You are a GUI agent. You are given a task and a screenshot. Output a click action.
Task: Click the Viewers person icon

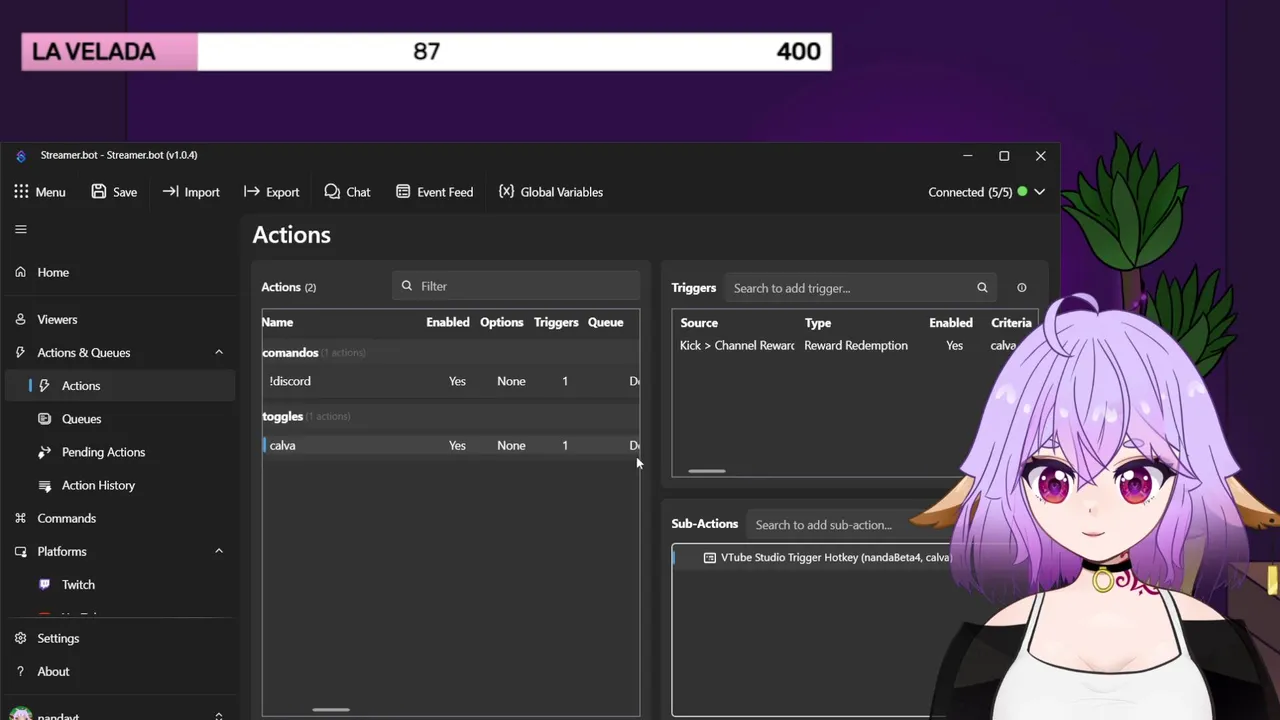tap(20, 319)
